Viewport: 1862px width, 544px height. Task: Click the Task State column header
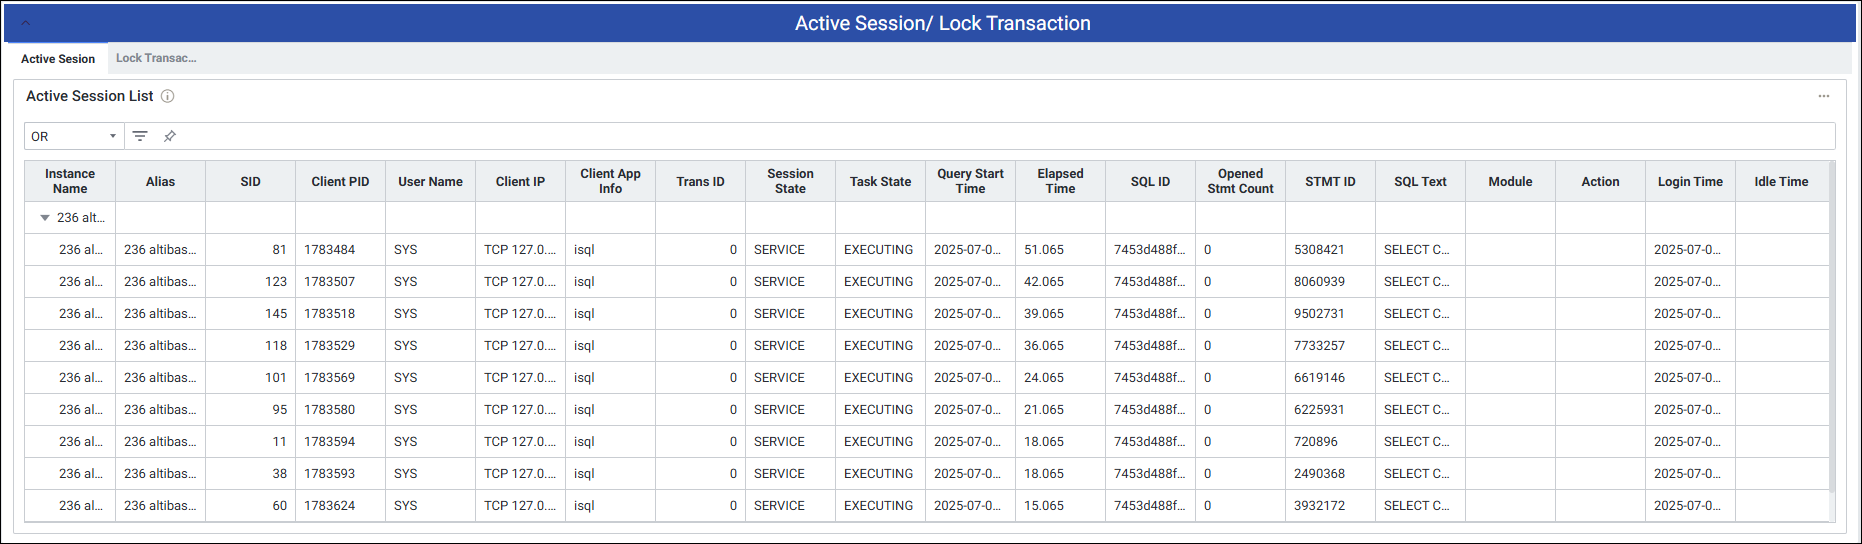point(880,182)
